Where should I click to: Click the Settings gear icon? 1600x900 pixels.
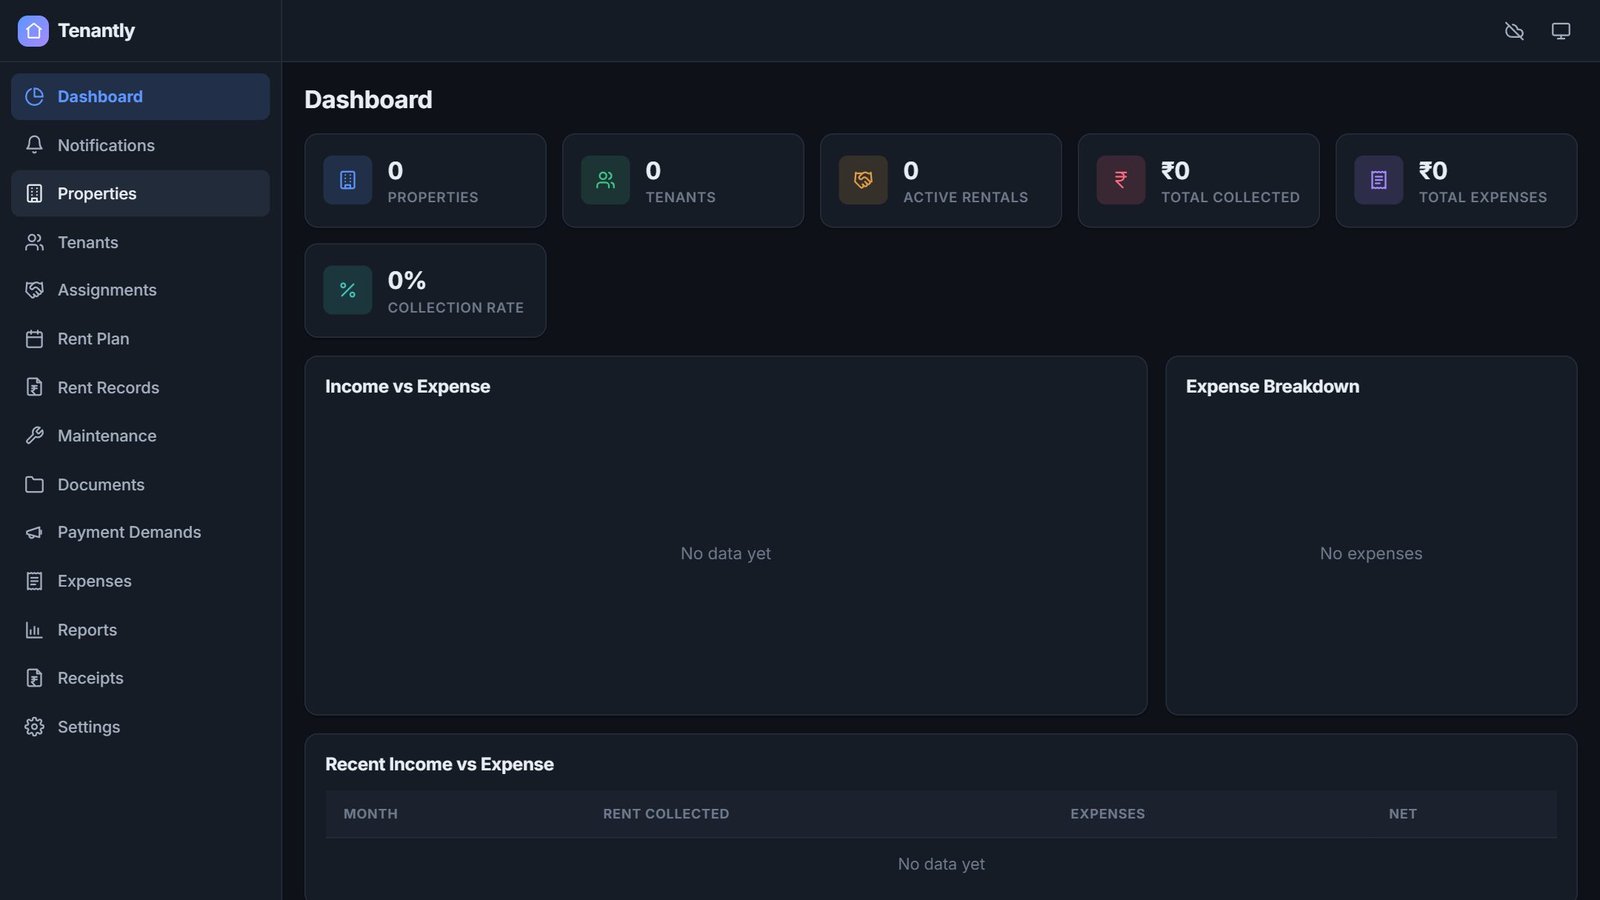tap(34, 727)
